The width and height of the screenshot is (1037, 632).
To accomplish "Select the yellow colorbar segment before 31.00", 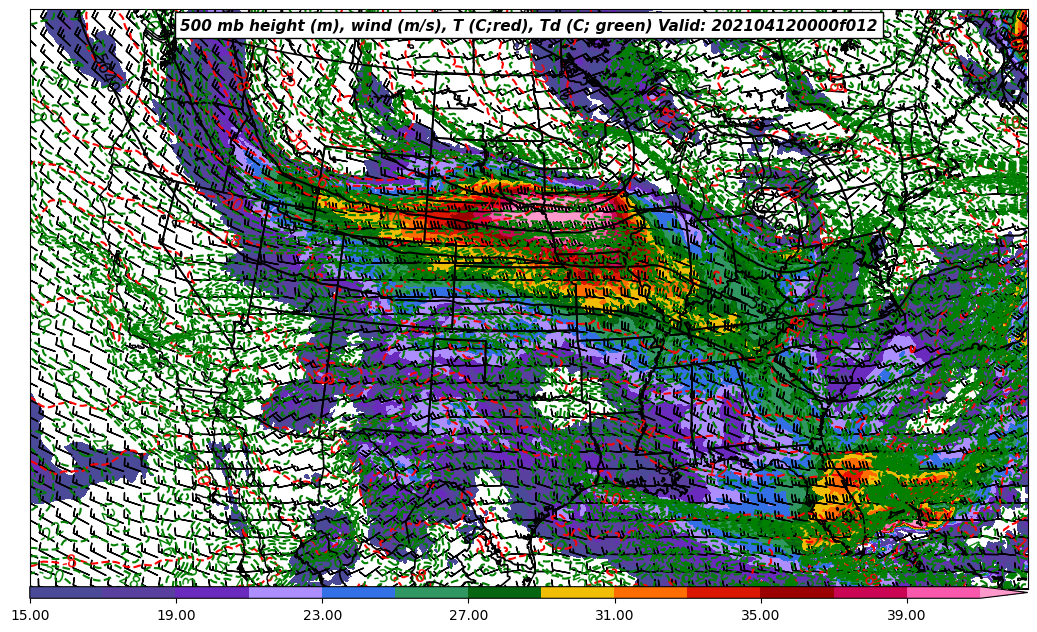I will tap(577, 592).
